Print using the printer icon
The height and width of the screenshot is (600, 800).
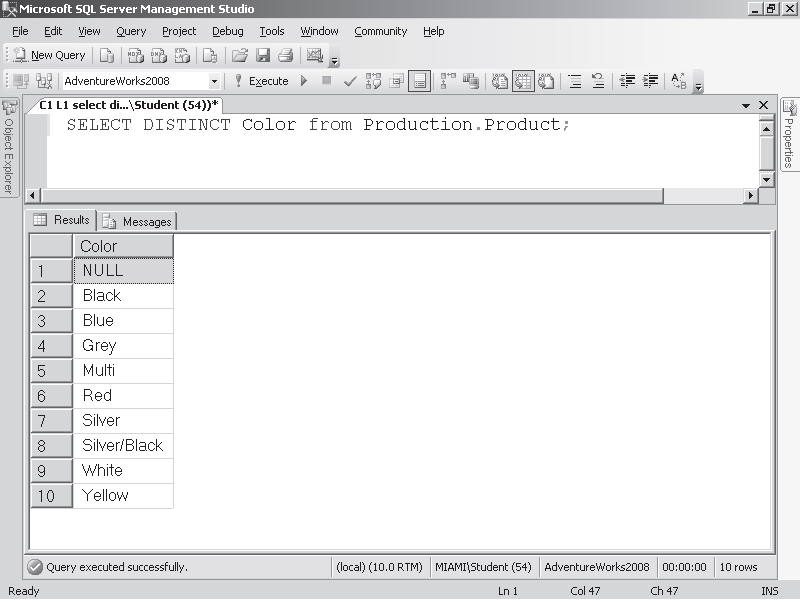point(286,55)
